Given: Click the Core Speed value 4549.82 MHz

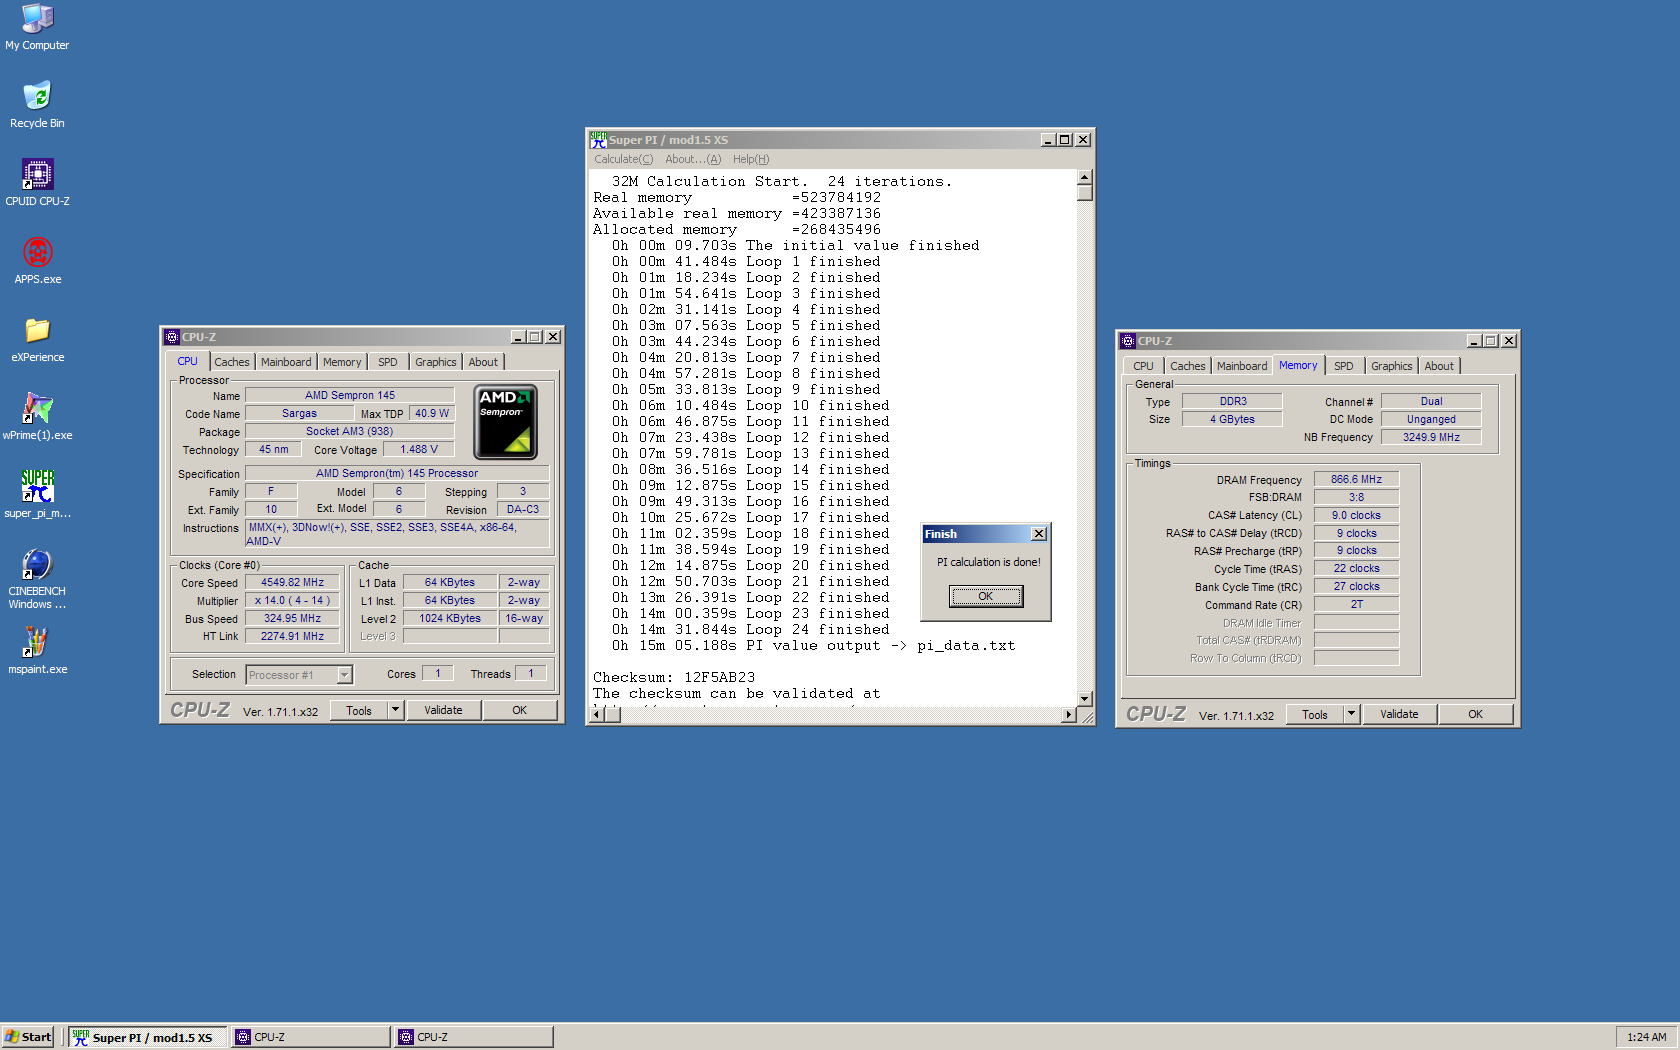Looking at the screenshot, I should coord(292,582).
